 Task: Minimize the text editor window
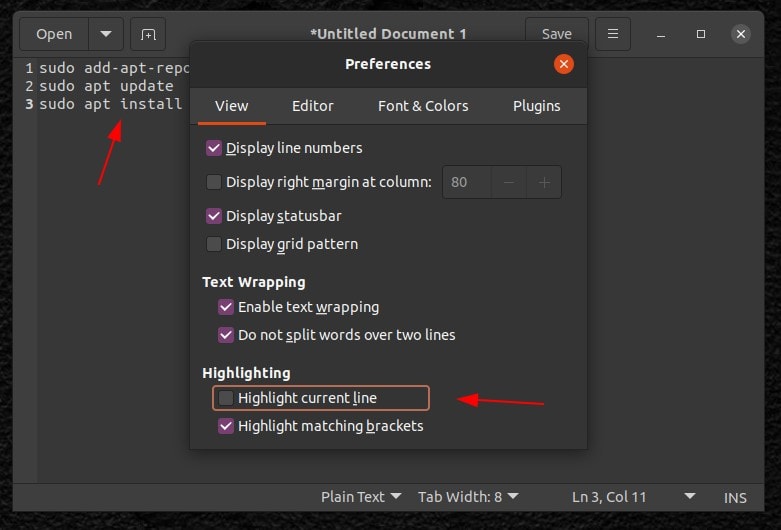[x=661, y=34]
